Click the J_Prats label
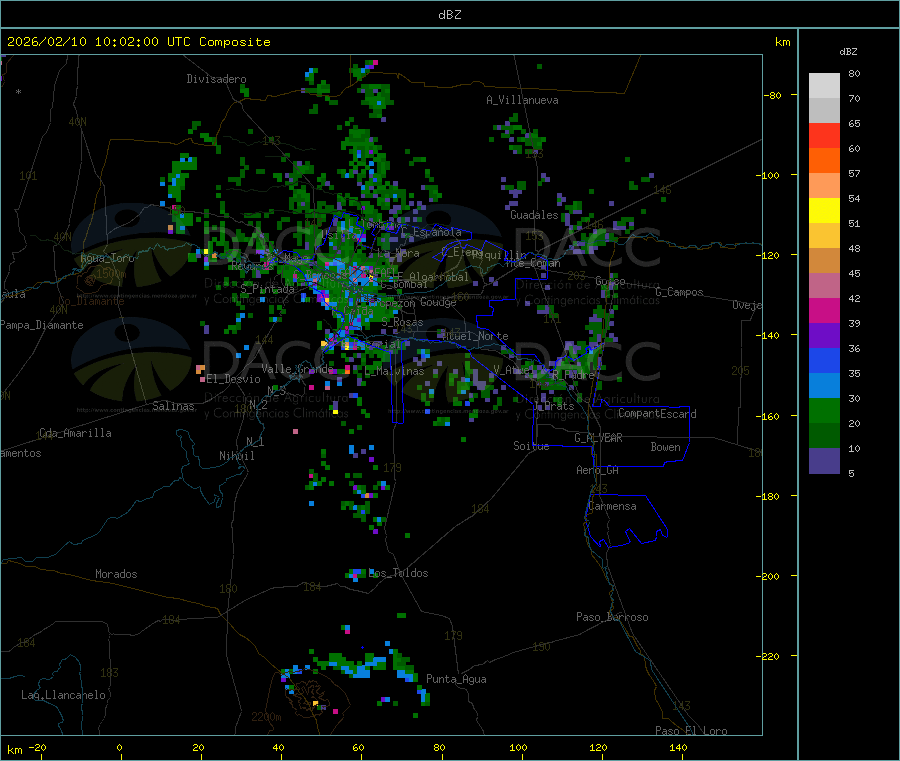This screenshot has height=761, width=900. pyautogui.click(x=555, y=406)
